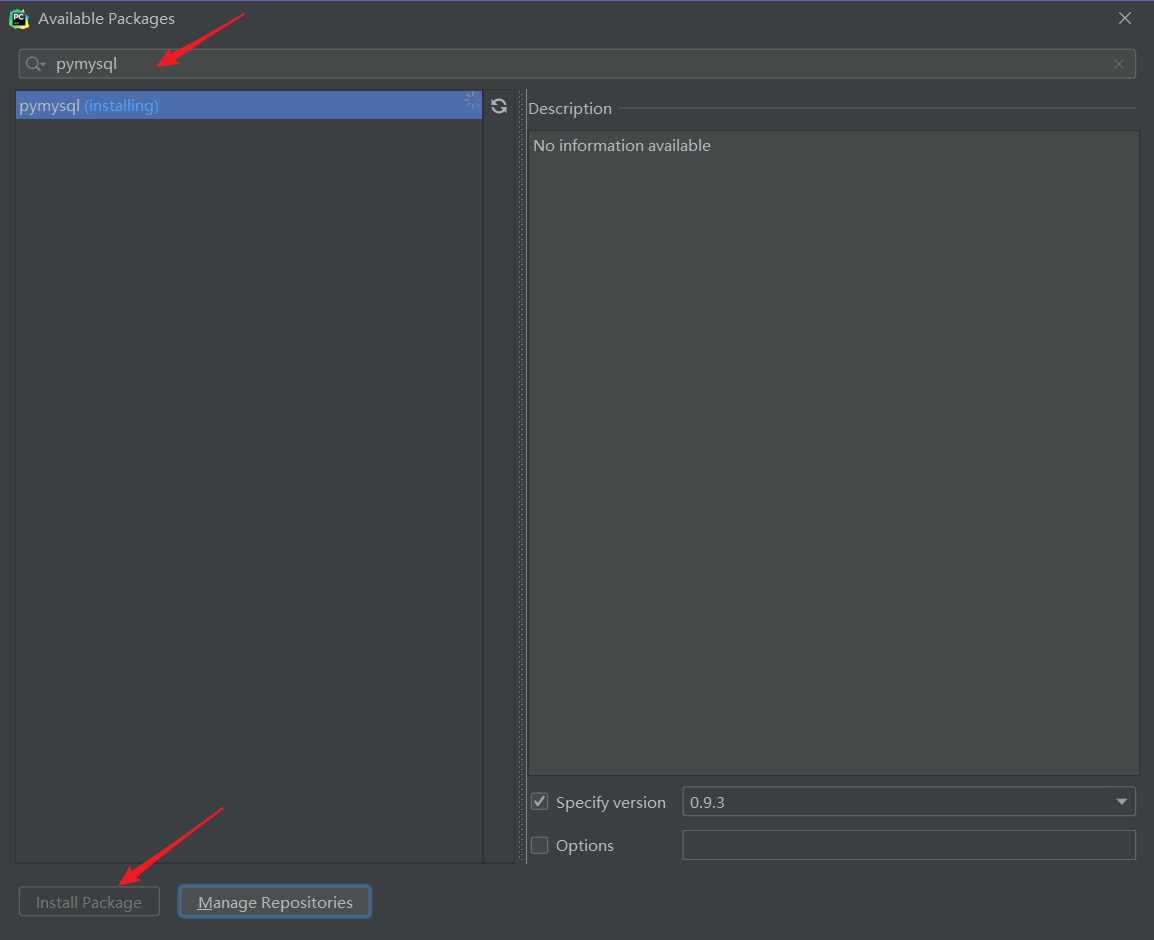
Task: Clear the pymysql search text
Action: pos(1119,64)
